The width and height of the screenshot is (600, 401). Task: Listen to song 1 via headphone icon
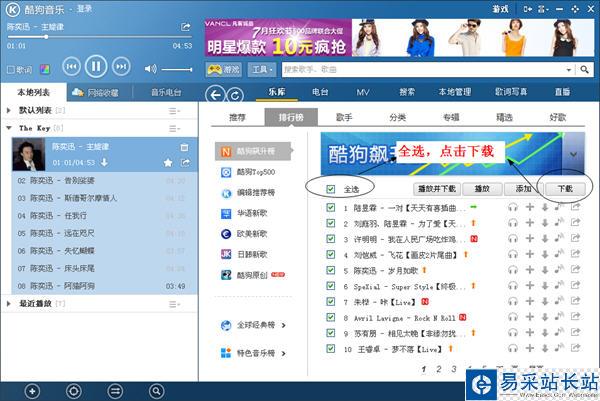click(513, 208)
